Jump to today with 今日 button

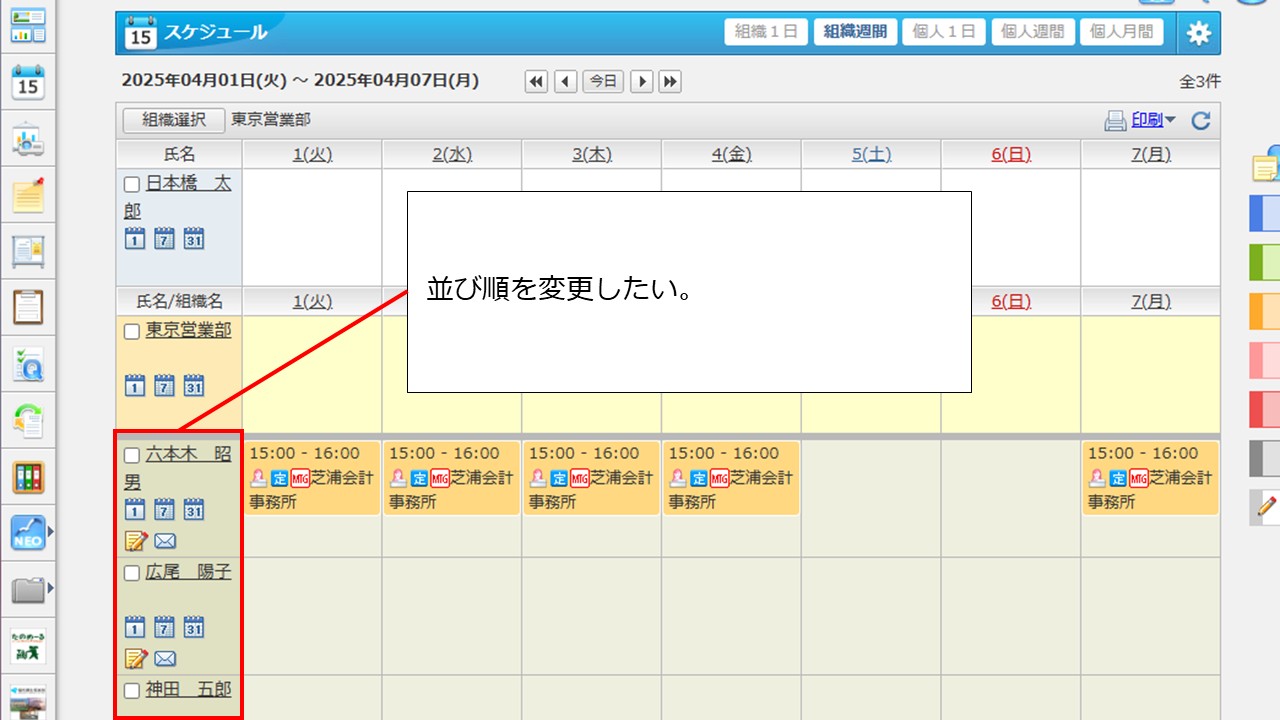(x=603, y=82)
